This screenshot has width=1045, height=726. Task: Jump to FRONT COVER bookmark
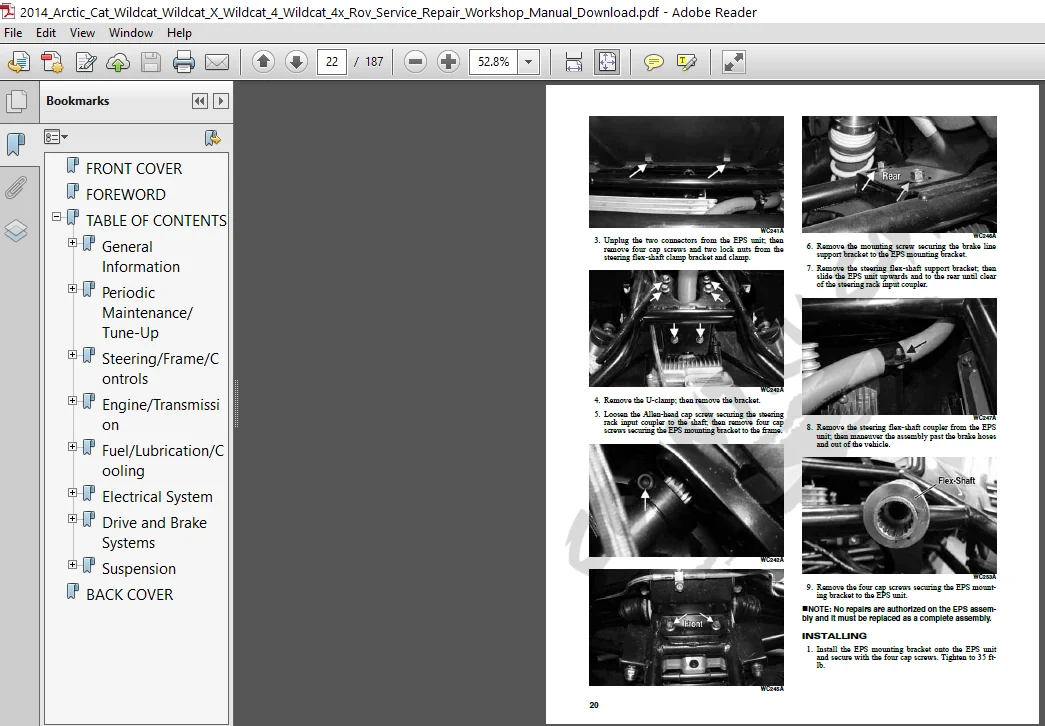click(133, 169)
